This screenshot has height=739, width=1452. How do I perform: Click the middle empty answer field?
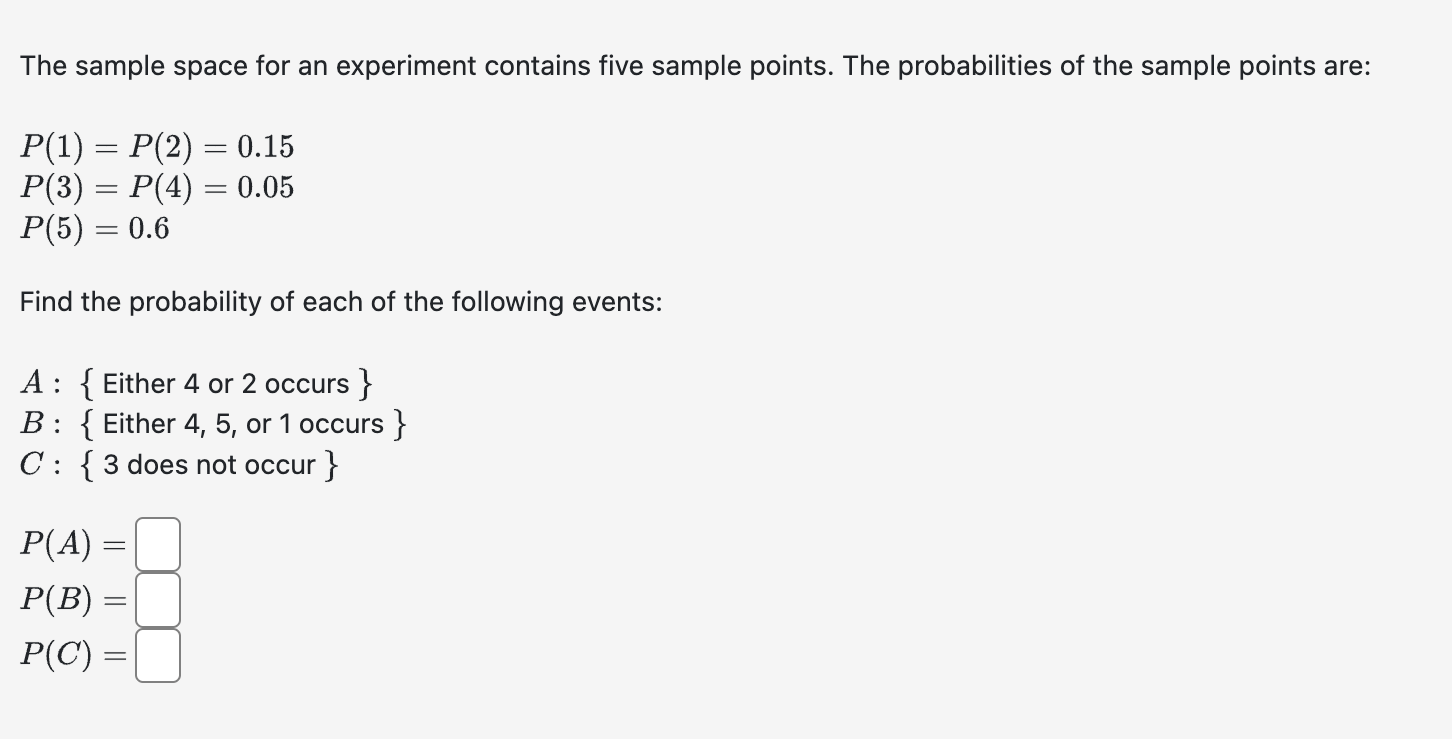click(158, 599)
